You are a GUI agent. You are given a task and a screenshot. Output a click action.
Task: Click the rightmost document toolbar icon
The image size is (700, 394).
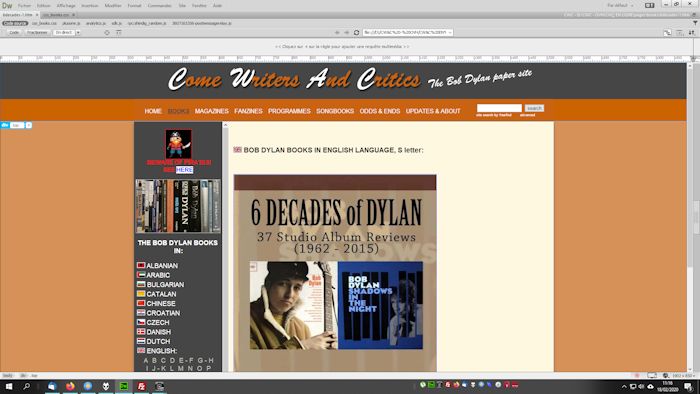[692, 33]
